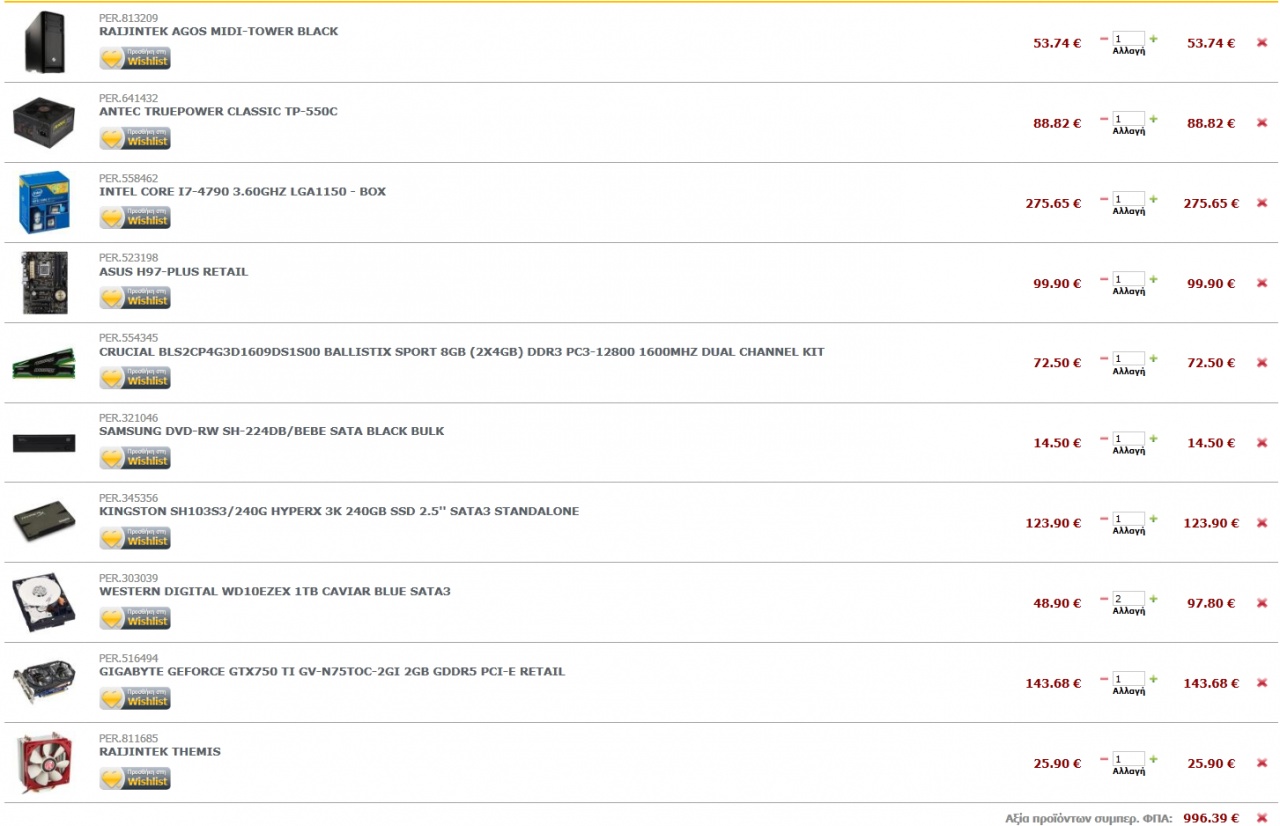Remove Raijintek Agos case from cart
This screenshot has width=1280, height=826.
[x=1262, y=43]
